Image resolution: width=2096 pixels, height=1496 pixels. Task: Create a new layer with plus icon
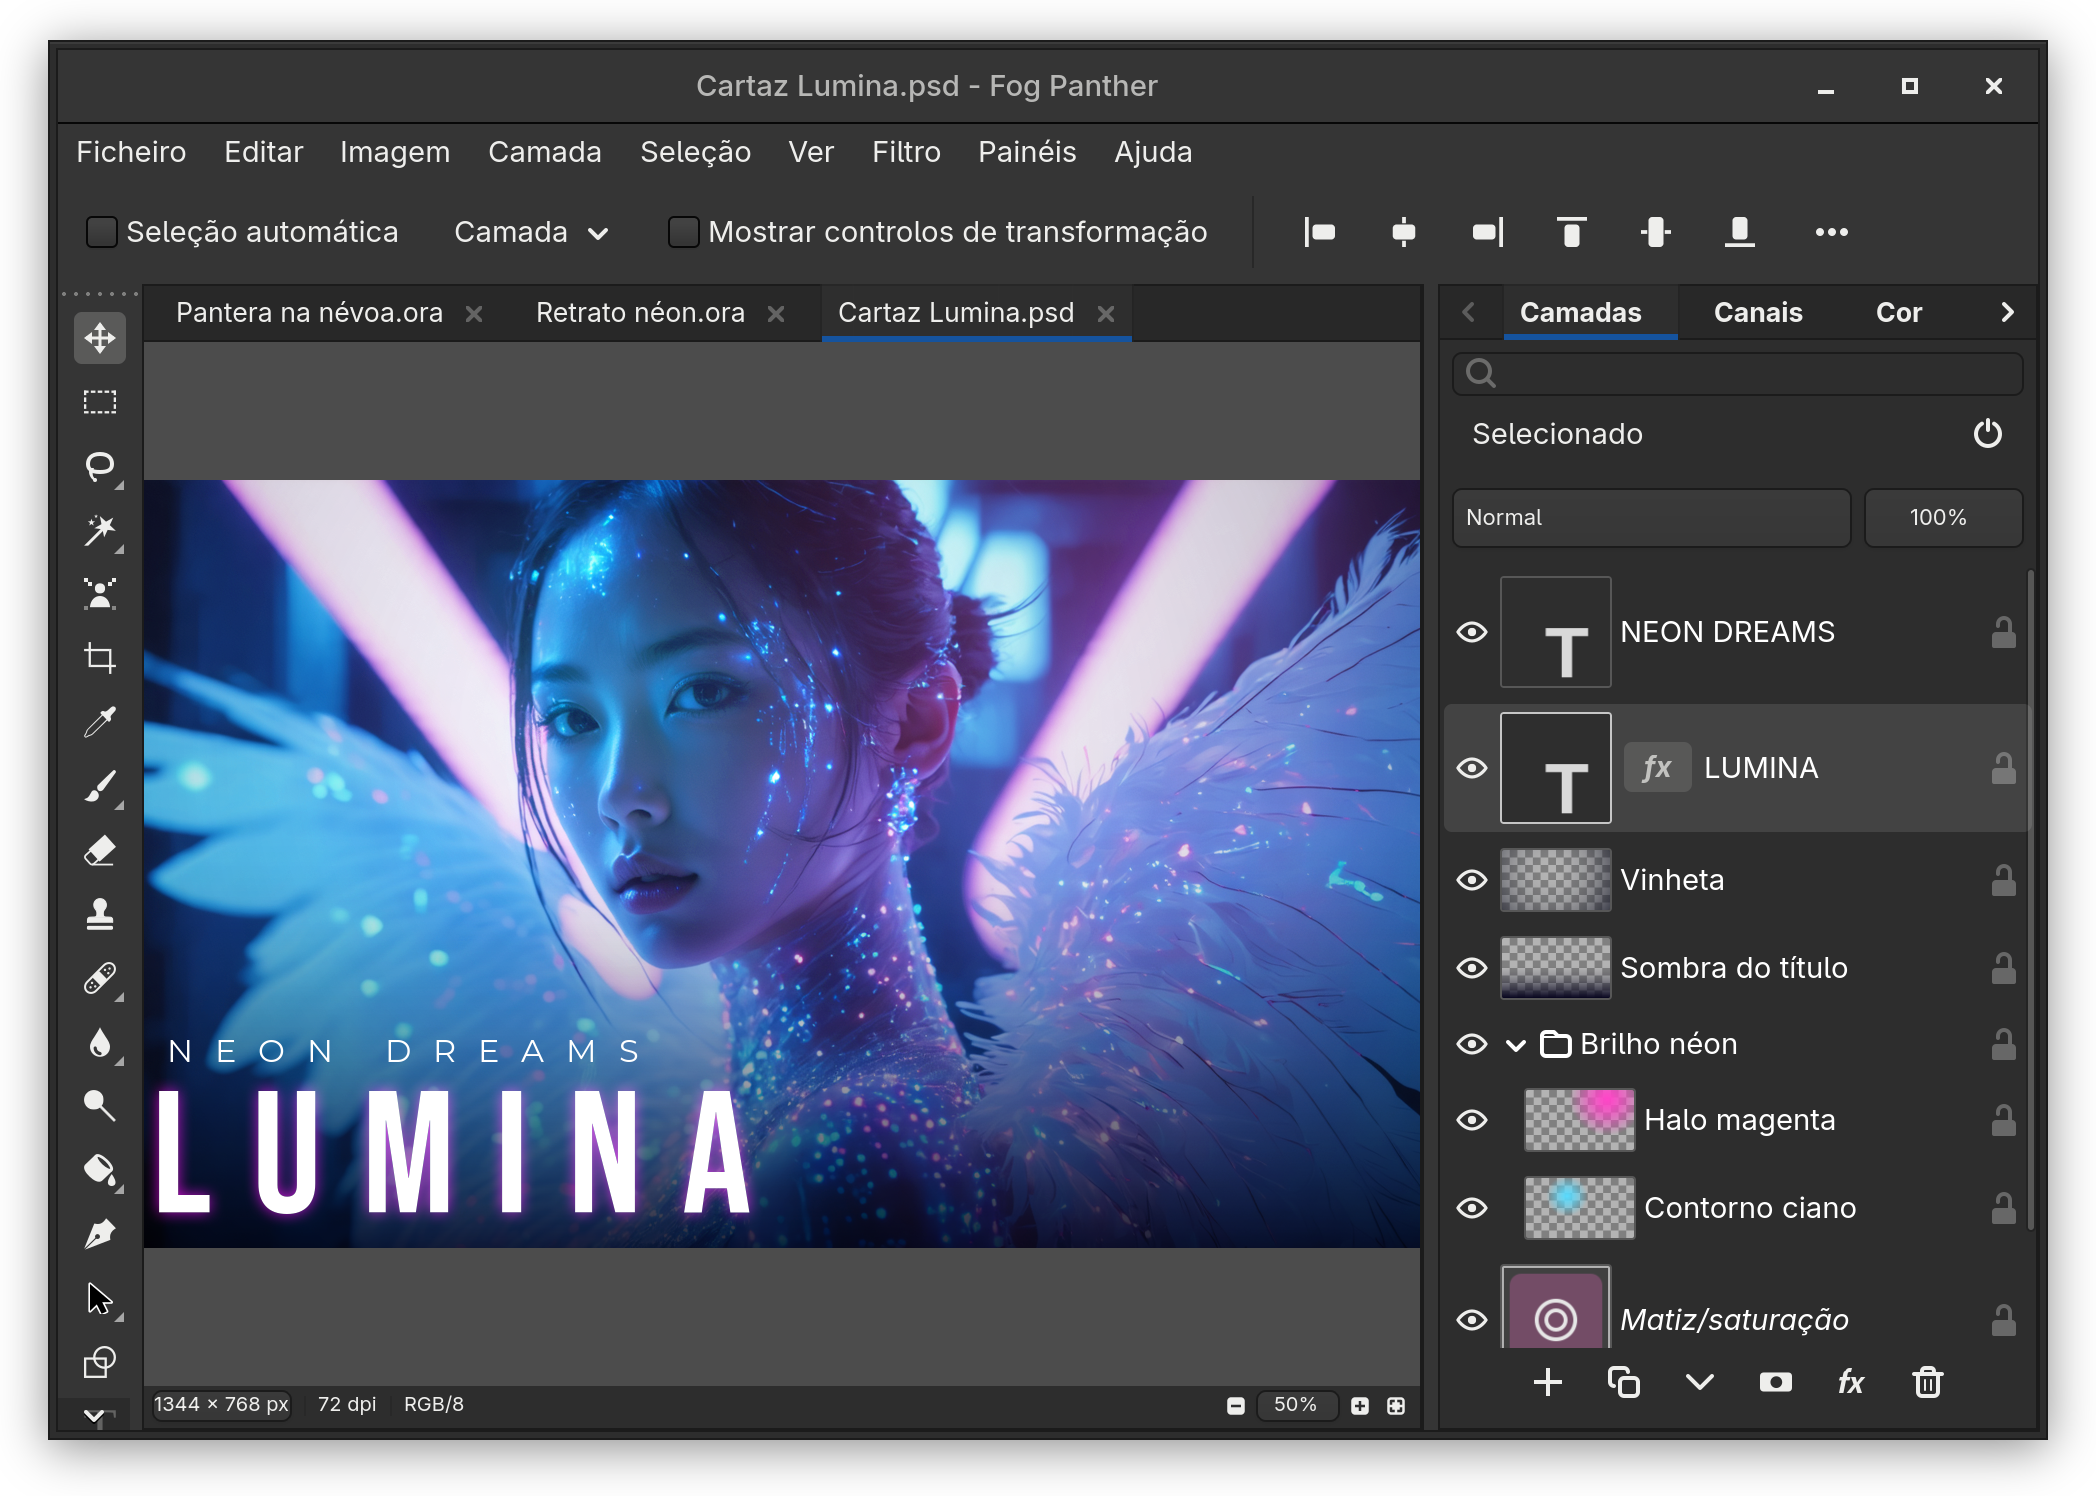[1547, 1383]
